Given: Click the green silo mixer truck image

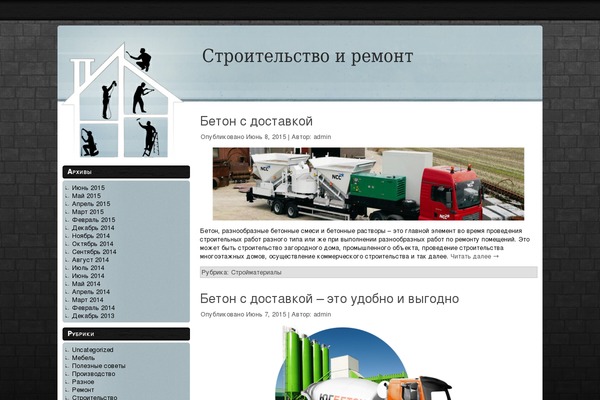Looking at the screenshot, I should 364,363.
